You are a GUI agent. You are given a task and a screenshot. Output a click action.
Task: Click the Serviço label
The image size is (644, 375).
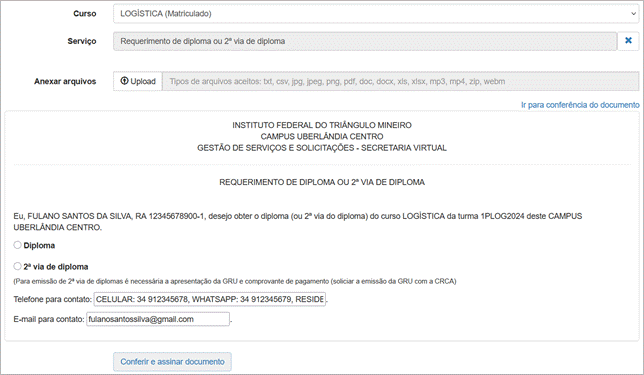(82, 41)
